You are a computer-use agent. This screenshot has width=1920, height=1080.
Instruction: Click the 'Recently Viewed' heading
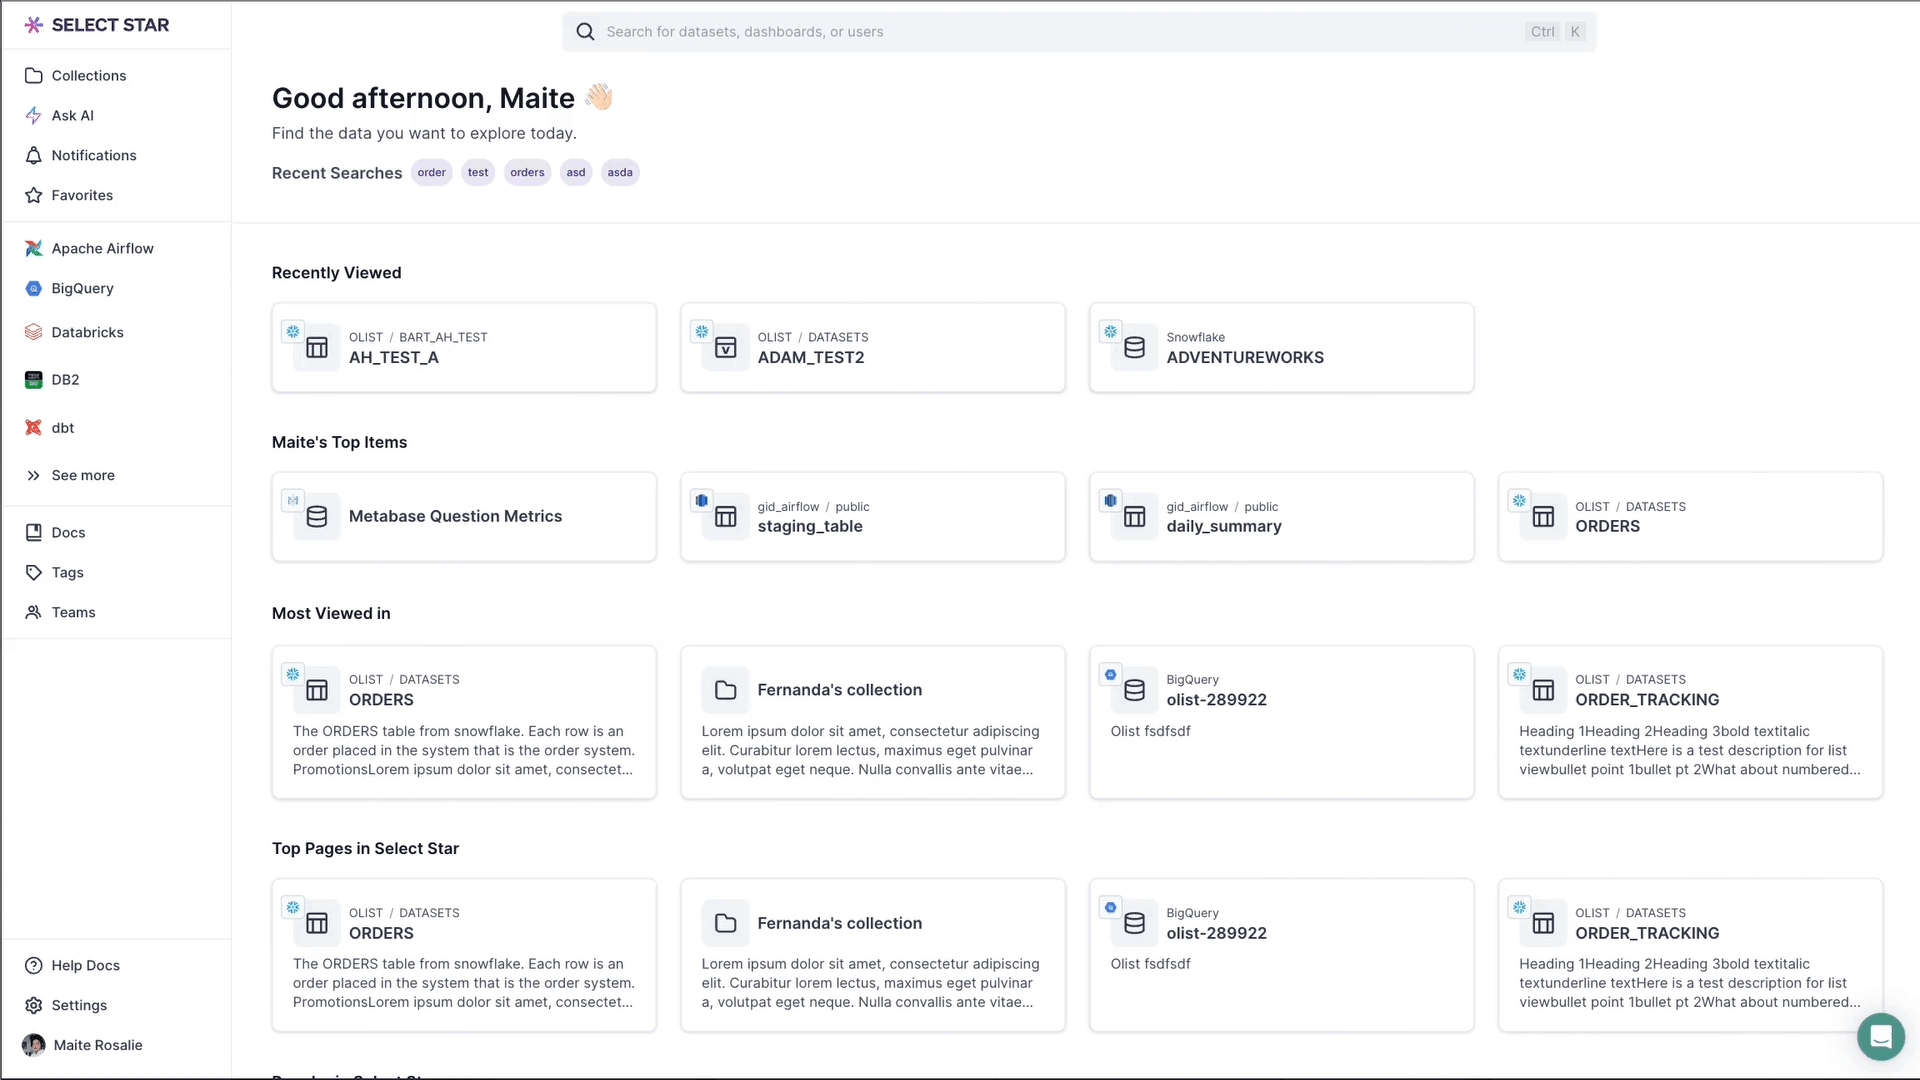tap(336, 273)
